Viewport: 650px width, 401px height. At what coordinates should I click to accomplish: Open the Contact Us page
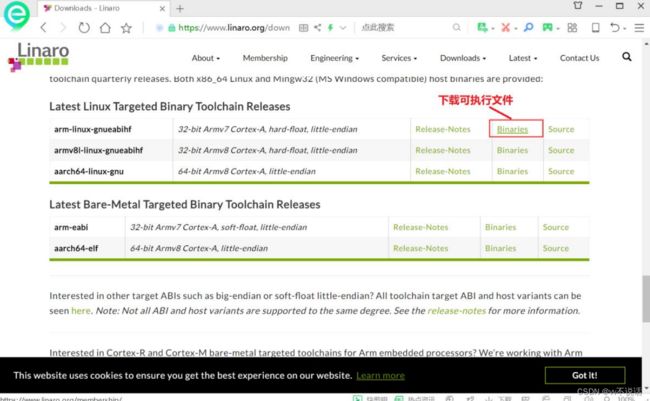click(x=580, y=58)
